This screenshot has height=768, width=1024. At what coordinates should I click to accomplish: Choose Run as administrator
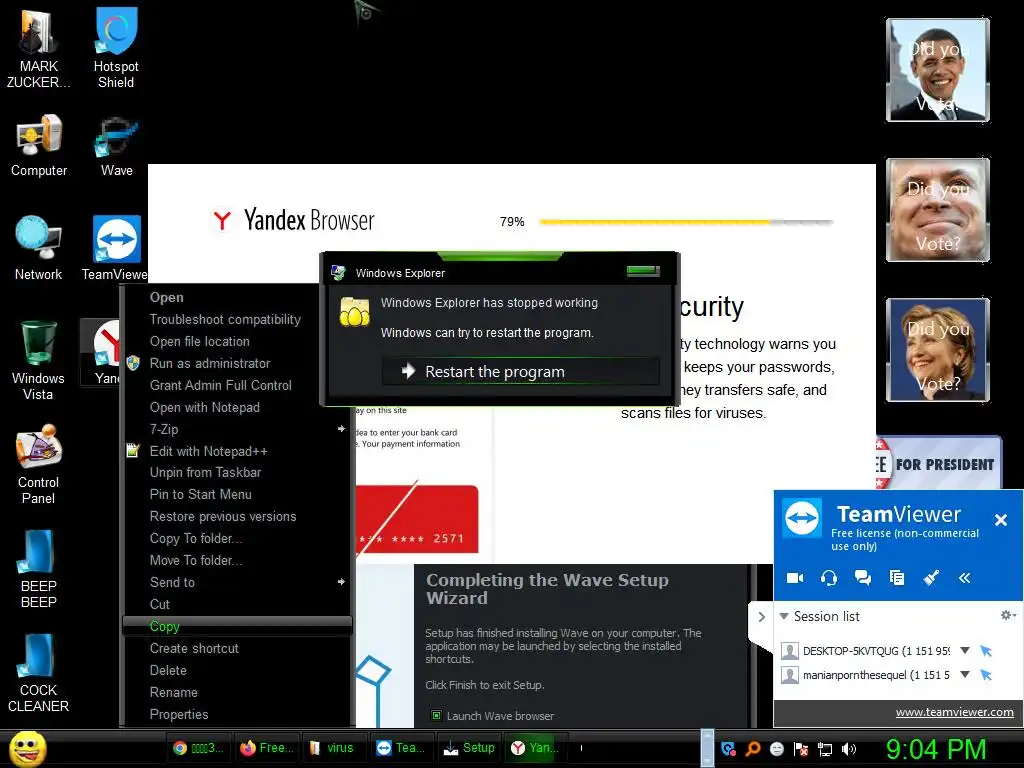click(x=238, y=363)
